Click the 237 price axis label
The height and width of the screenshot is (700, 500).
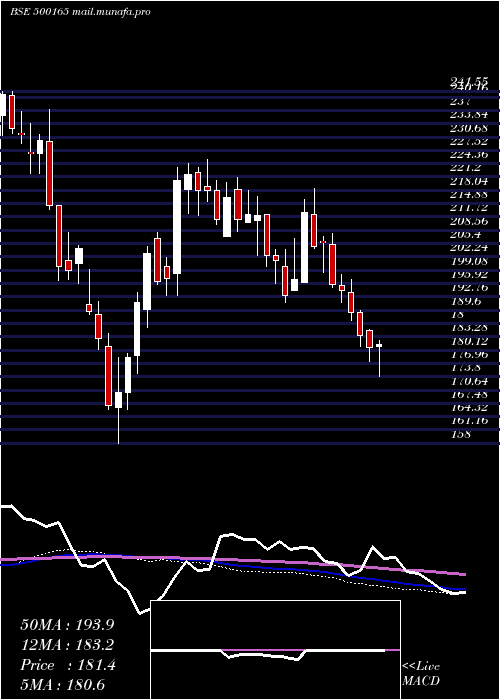[459, 101]
